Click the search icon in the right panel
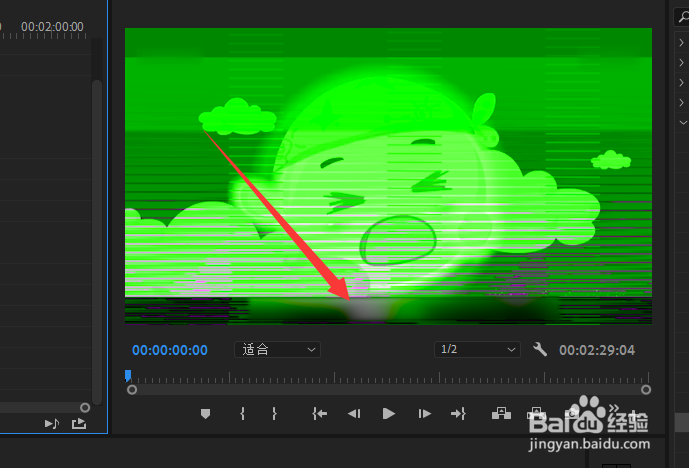This screenshot has height=468, width=689. pyautogui.click(x=683, y=17)
